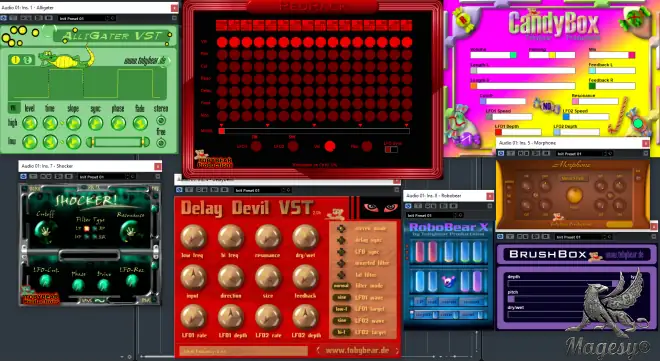Click the LFO1 knob in red sequencer plugin
This screenshot has height=361, width=660.
click(256, 146)
